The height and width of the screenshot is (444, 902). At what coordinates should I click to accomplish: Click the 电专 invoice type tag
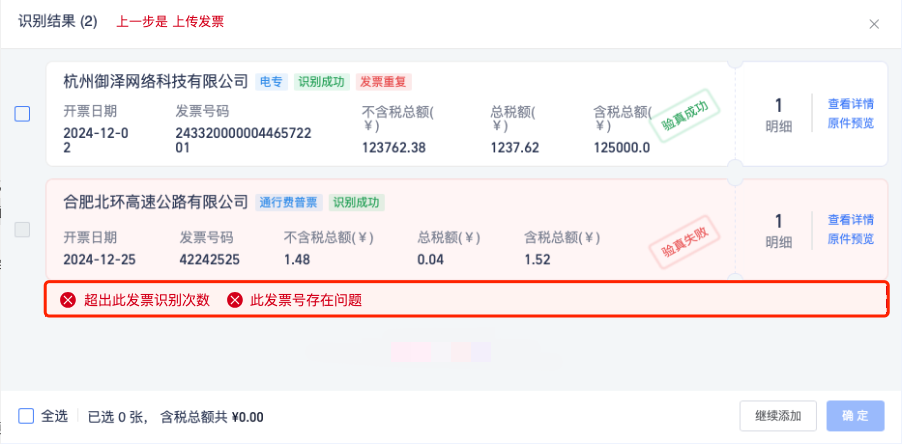[x=272, y=82]
